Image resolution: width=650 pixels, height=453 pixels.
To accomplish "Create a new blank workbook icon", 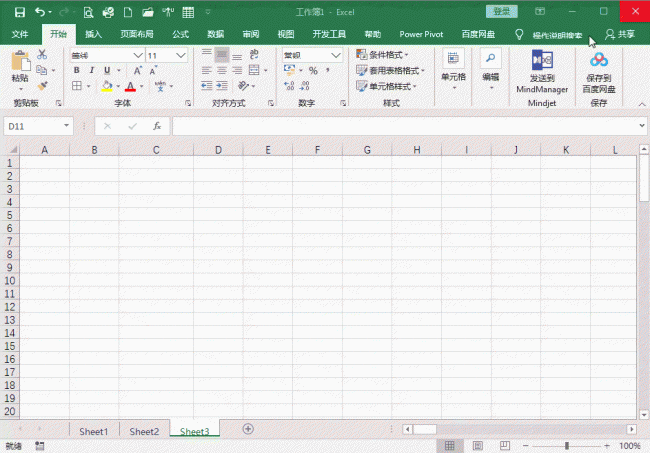I will (128, 12).
